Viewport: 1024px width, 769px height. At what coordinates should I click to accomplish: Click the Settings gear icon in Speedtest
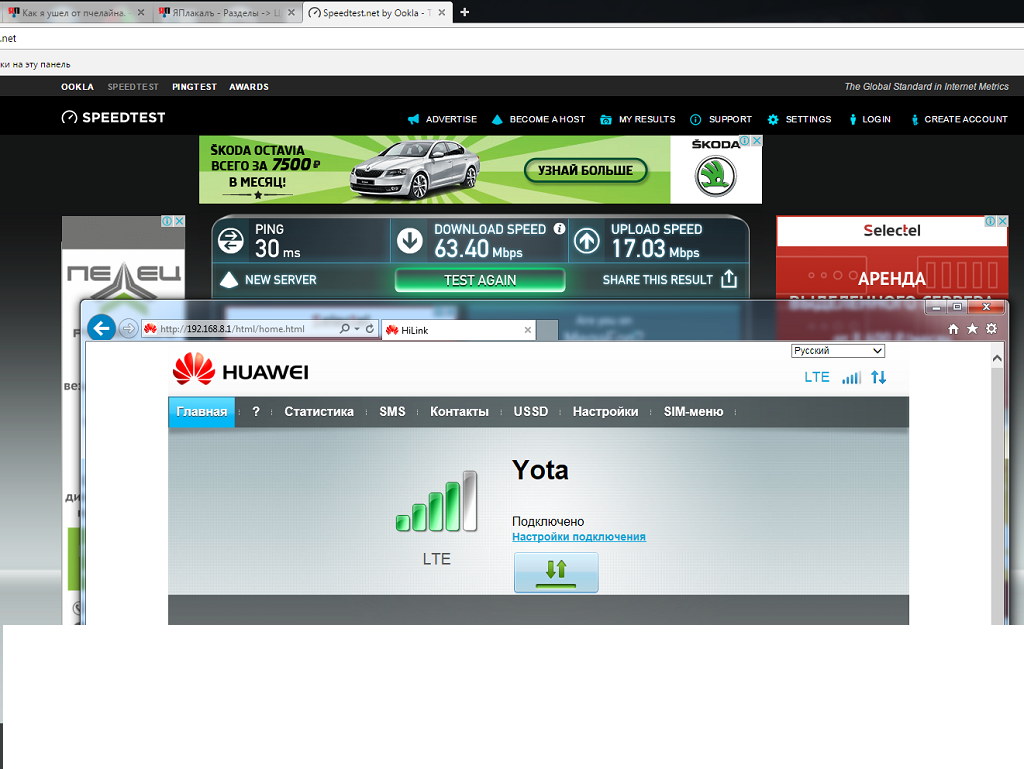point(773,119)
